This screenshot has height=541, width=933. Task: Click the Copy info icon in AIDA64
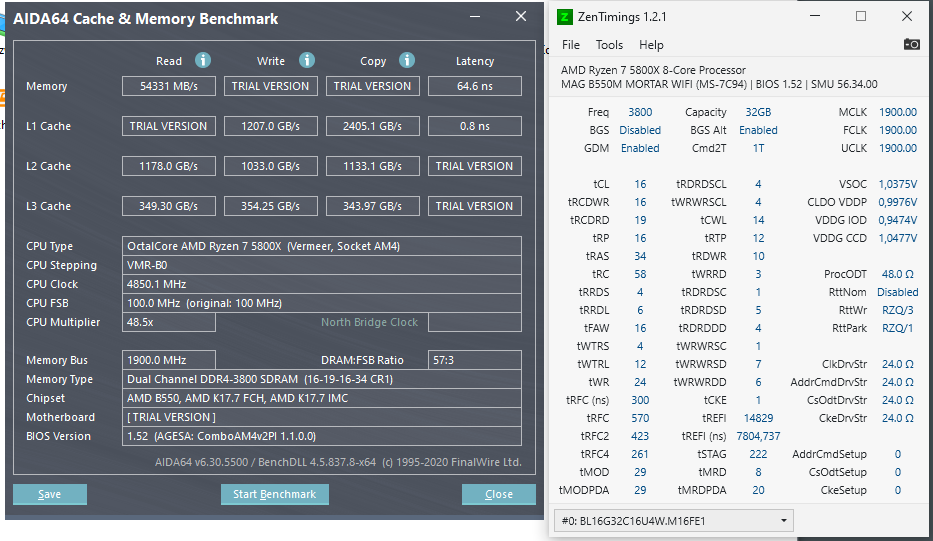407,61
